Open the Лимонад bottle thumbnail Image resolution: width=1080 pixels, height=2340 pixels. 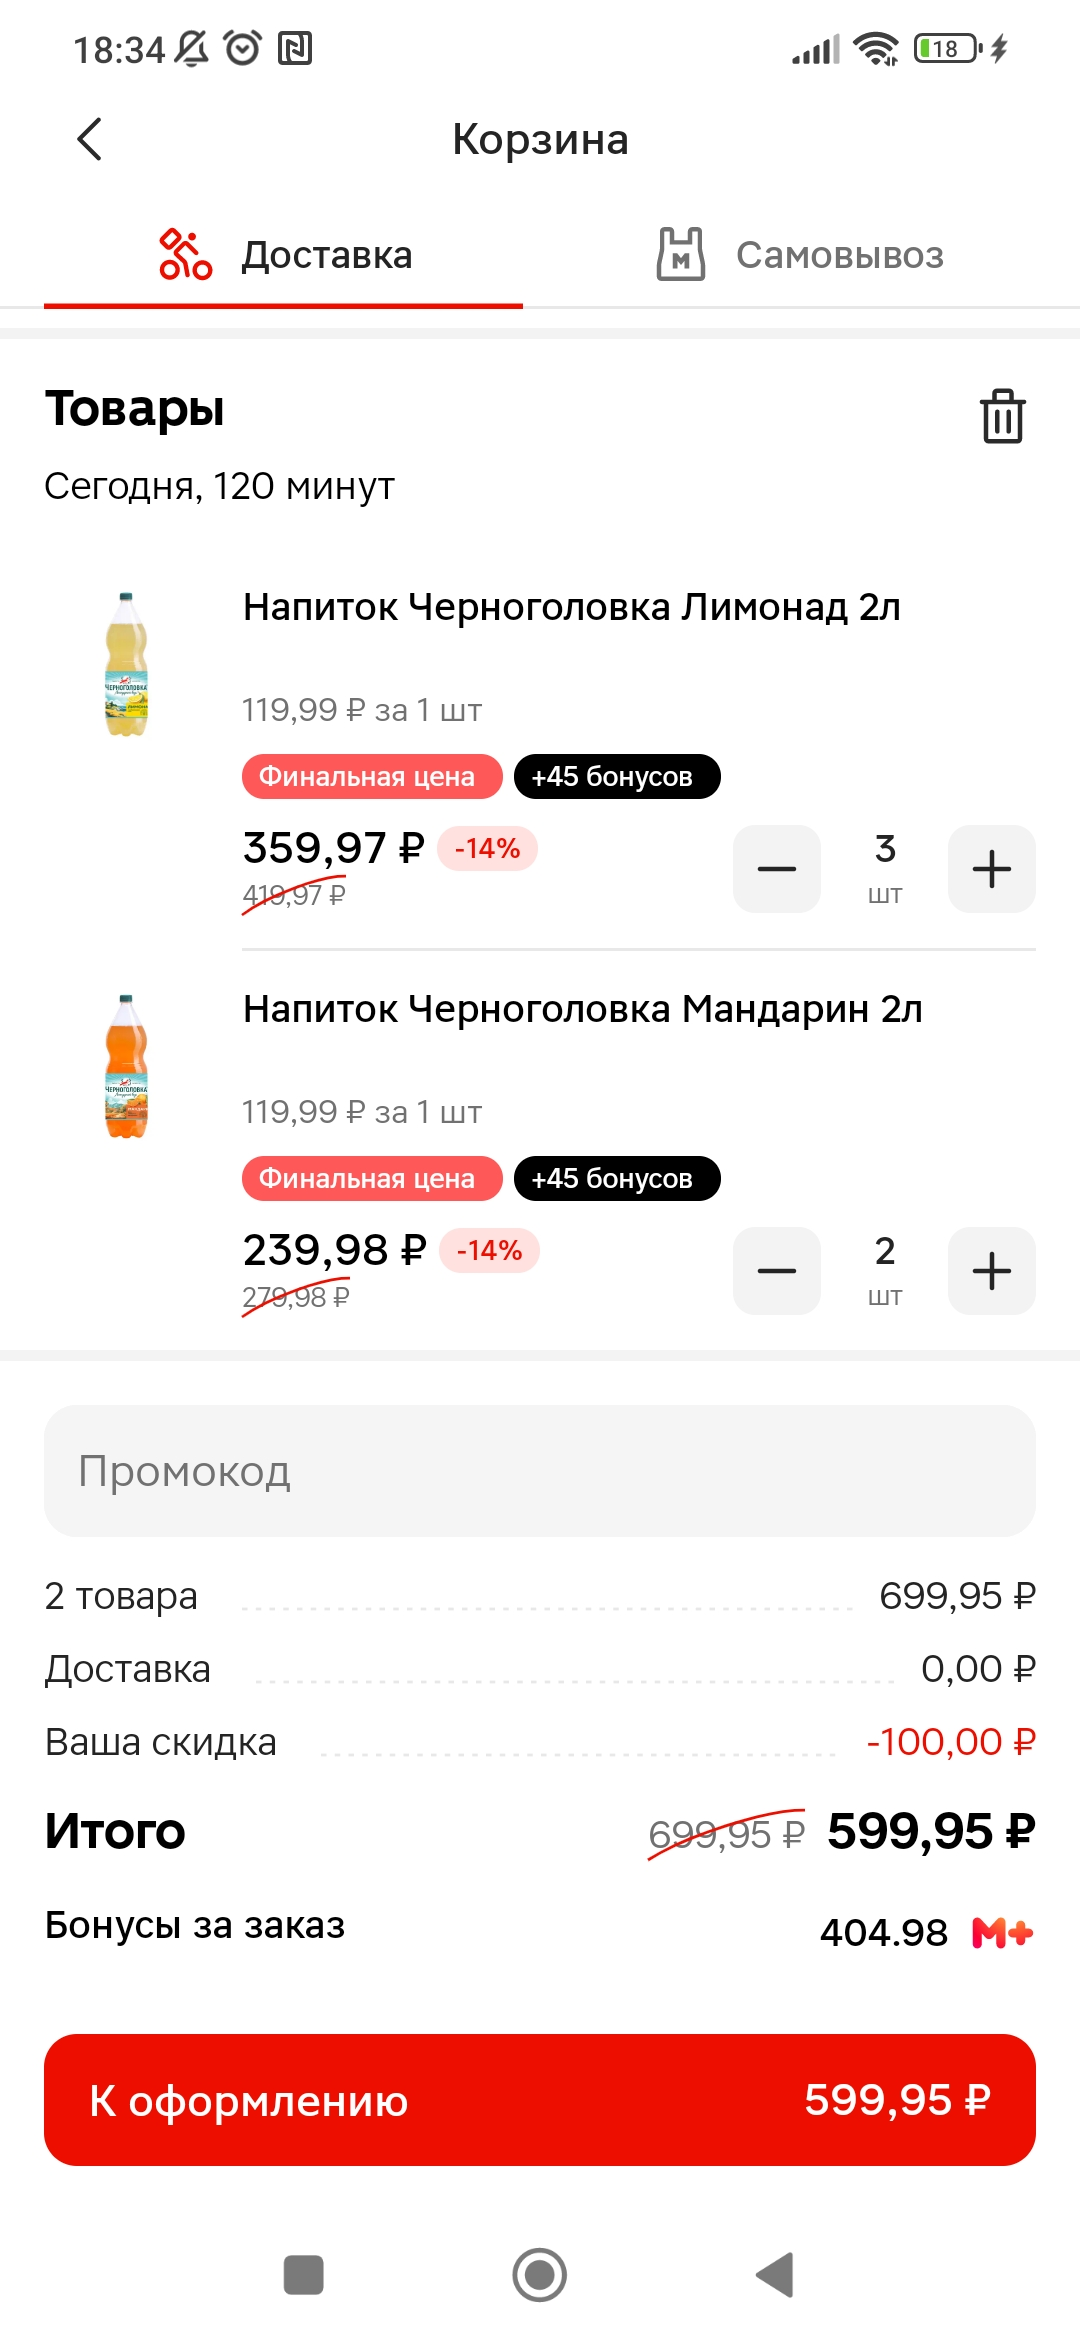pyautogui.click(x=126, y=665)
